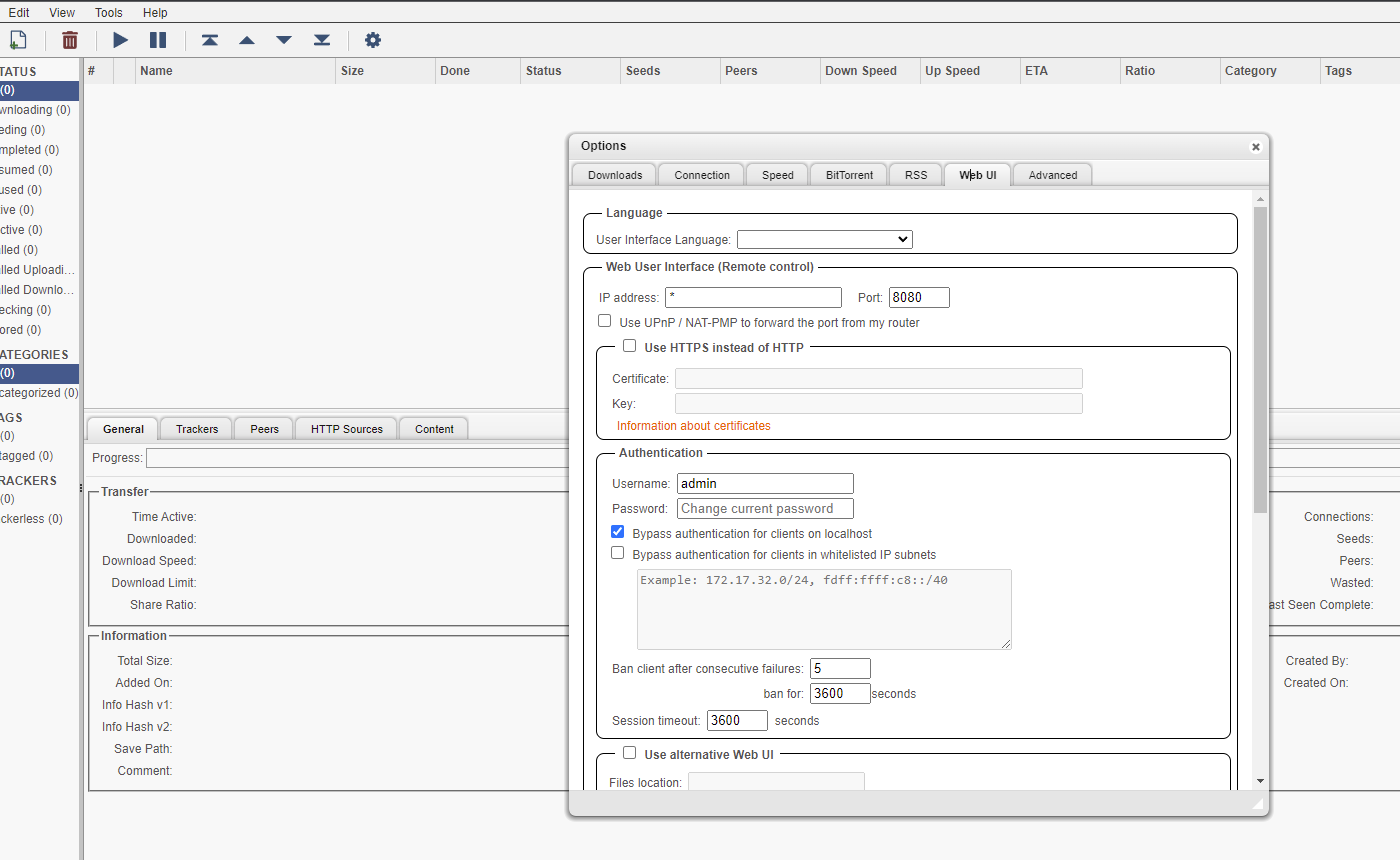Image resolution: width=1400 pixels, height=860 pixels.
Task: Click the red delete torrent trash icon
Action: coord(70,40)
